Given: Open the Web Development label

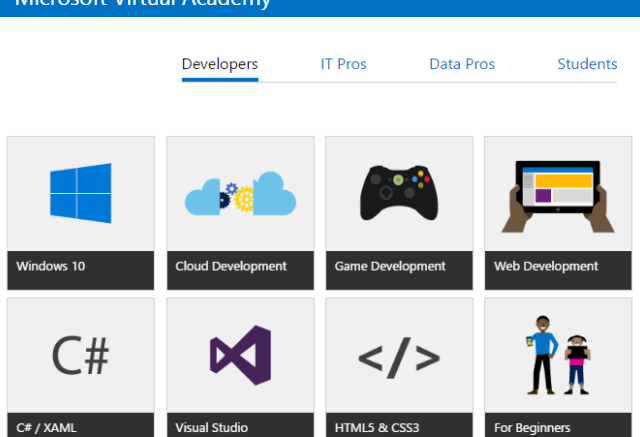Looking at the screenshot, I should pos(546,266).
